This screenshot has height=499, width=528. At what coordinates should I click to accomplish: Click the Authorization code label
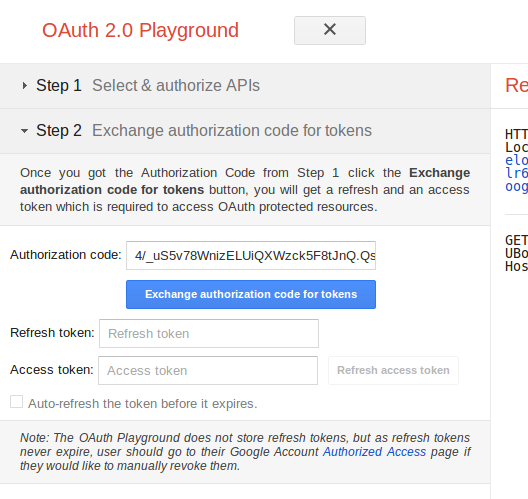(66, 255)
